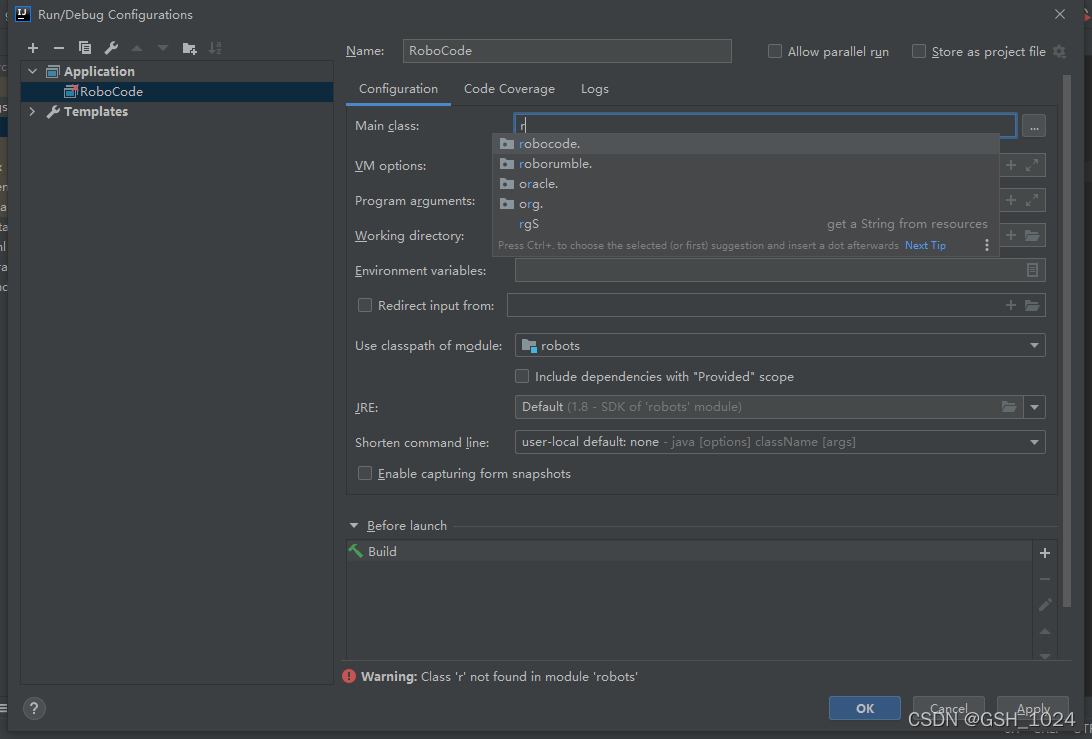Screen dimensions: 1092x739
Task: Open Store as project file gear settings
Action: (1059, 52)
